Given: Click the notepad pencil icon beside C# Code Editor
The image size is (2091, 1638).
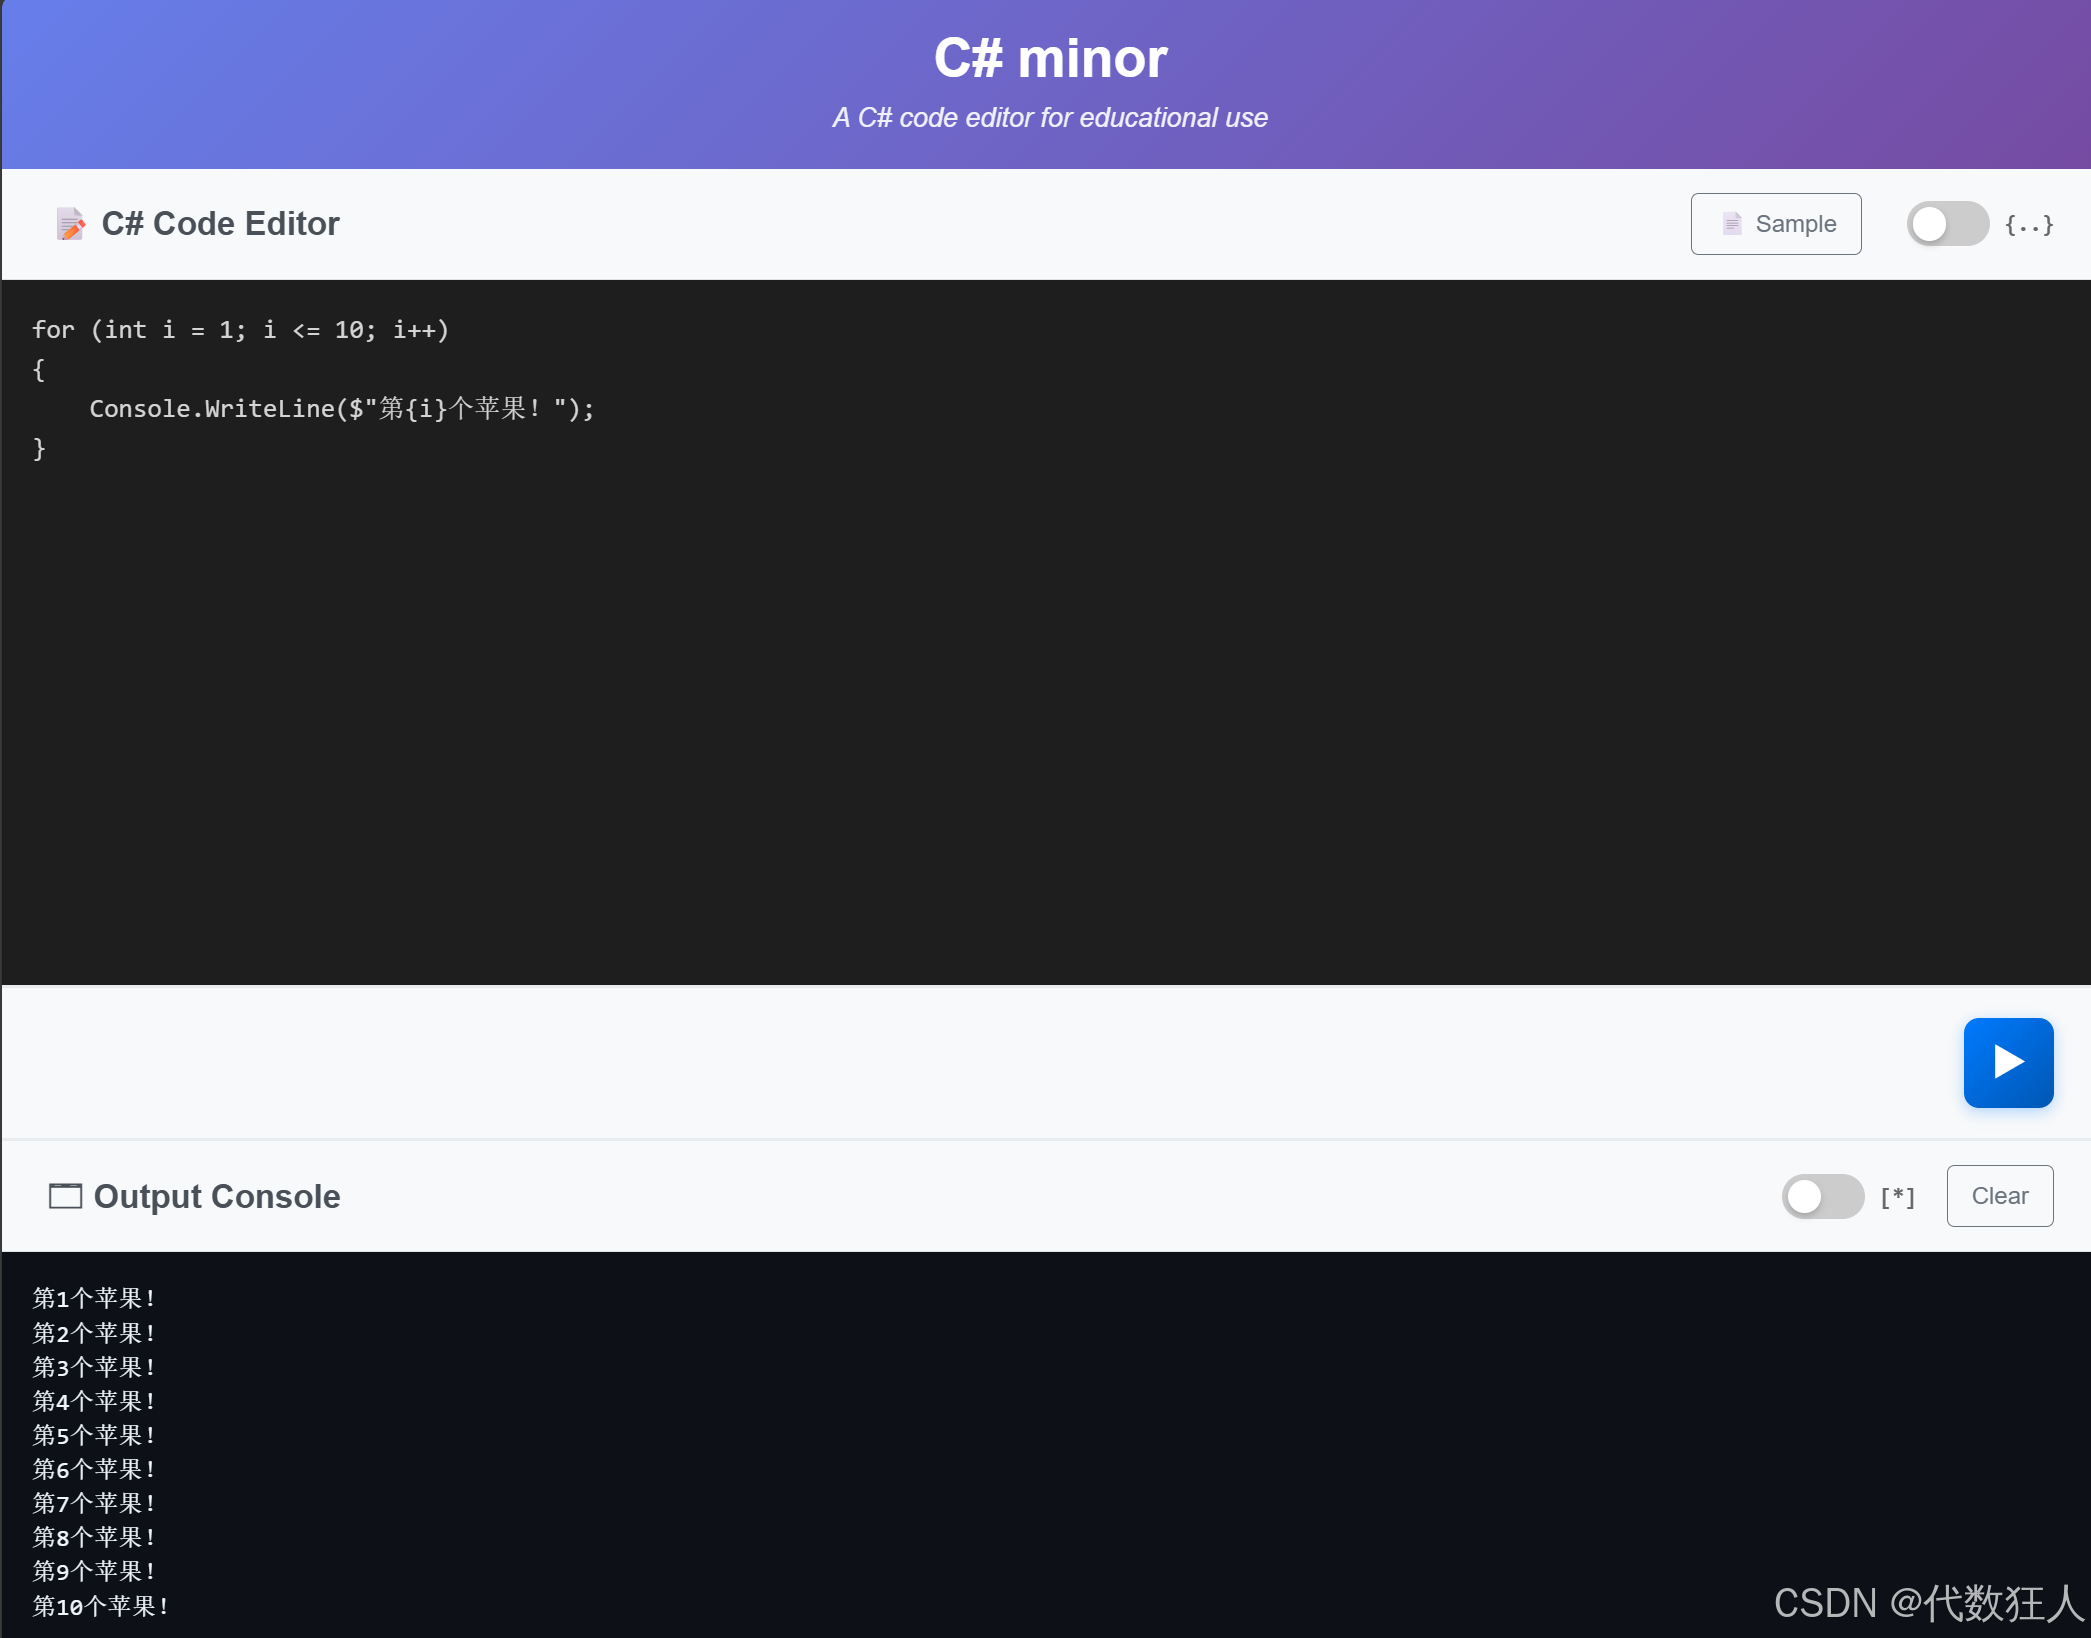Looking at the screenshot, I should (70, 224).
